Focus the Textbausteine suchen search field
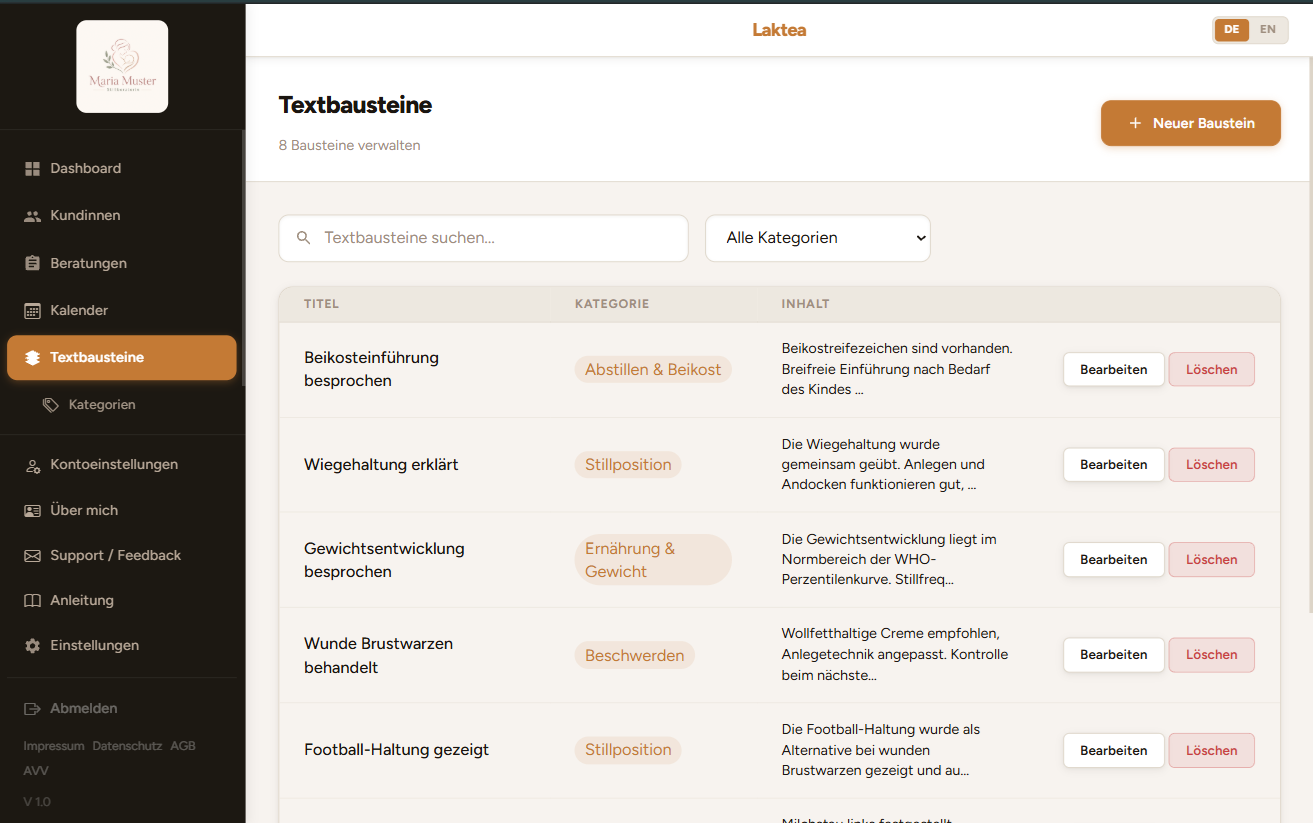The image size is (1314, 823). coord(484,238)
